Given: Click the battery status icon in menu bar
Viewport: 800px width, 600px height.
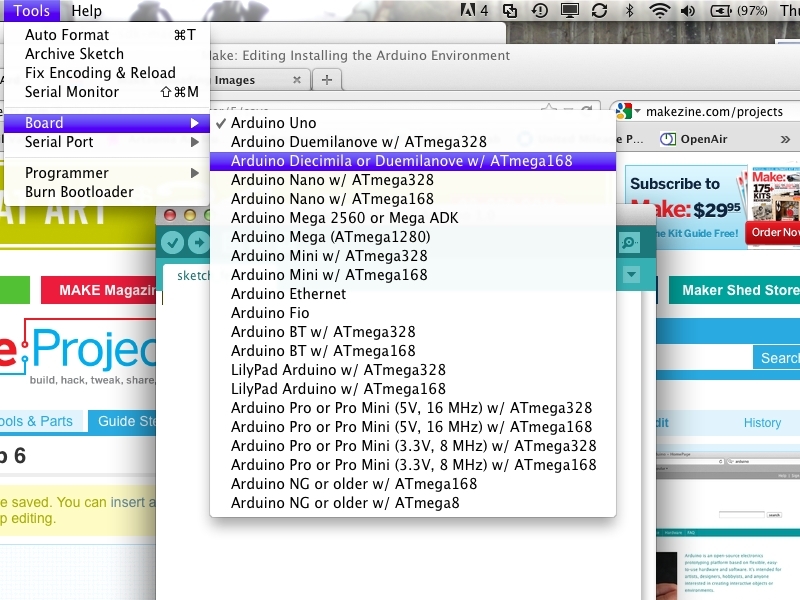Looking at the screenshot, I should [720, 10].
